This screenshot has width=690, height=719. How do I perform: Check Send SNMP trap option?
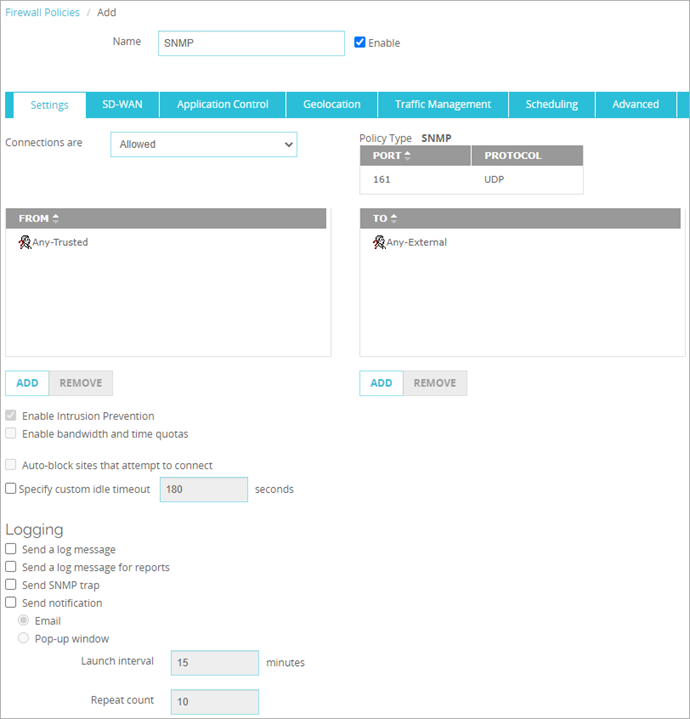(x=11, y=585)
